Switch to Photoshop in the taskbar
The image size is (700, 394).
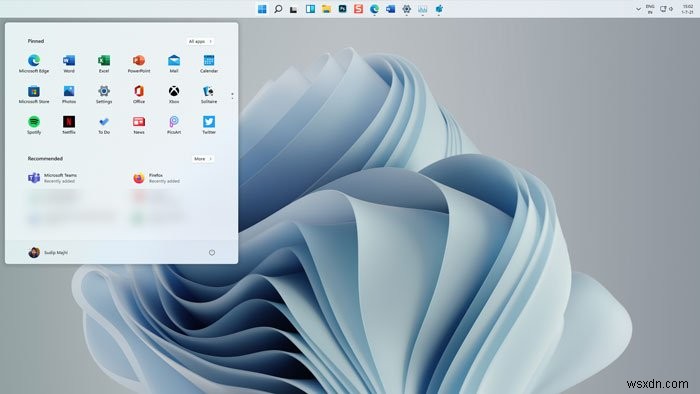click(342, 8)
